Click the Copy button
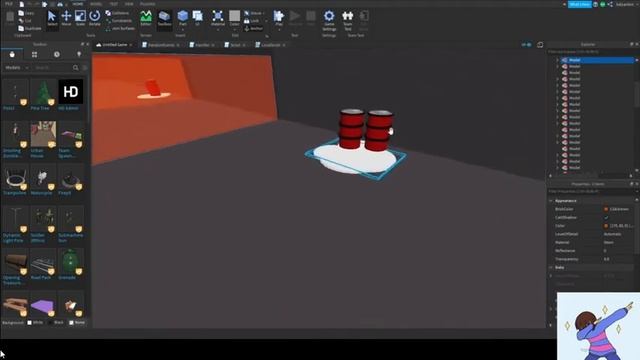 (x=27, y=13)
